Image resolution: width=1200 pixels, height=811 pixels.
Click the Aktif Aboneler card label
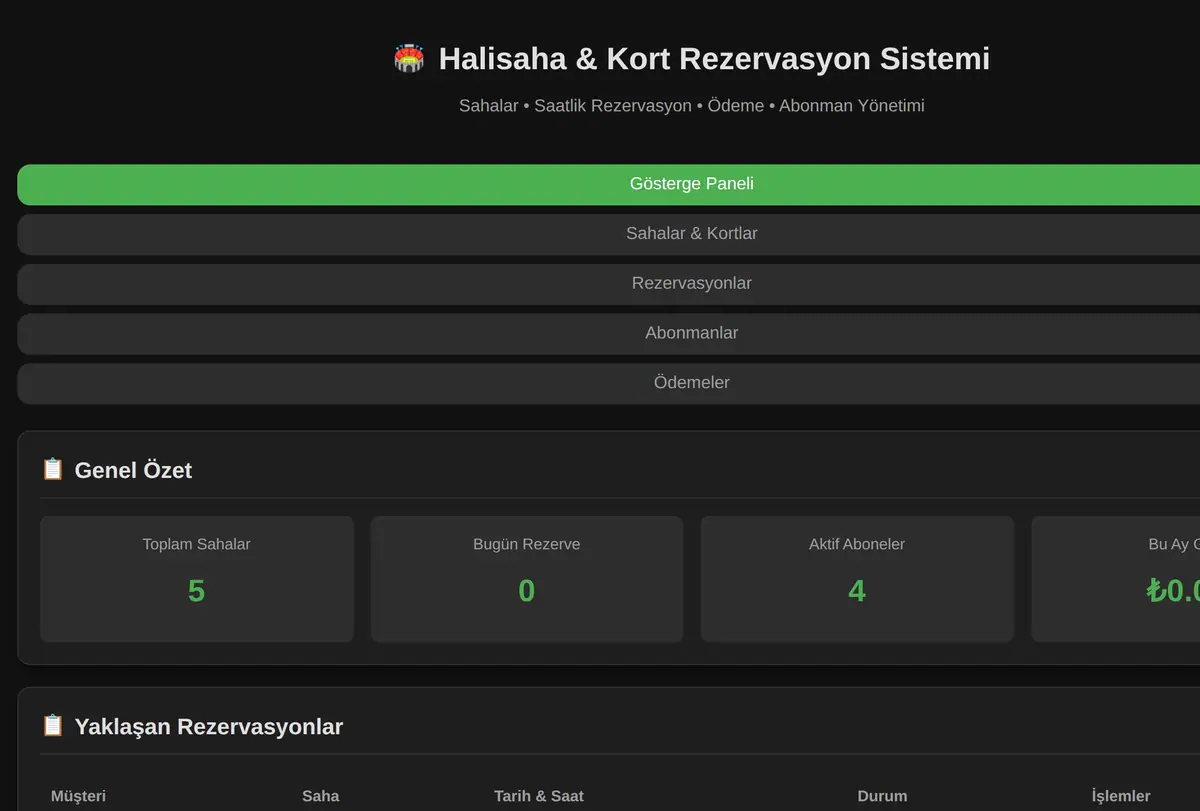(857, 544)
